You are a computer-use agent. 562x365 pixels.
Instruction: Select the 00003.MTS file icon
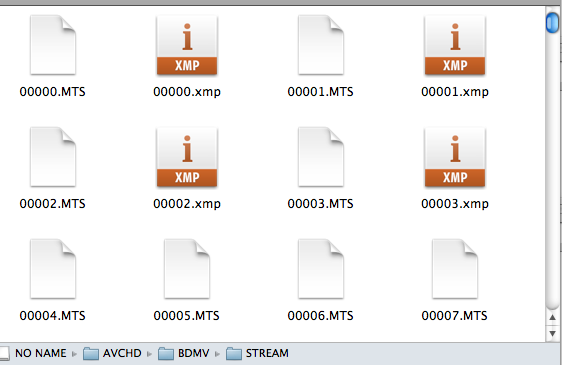(321, 157)
